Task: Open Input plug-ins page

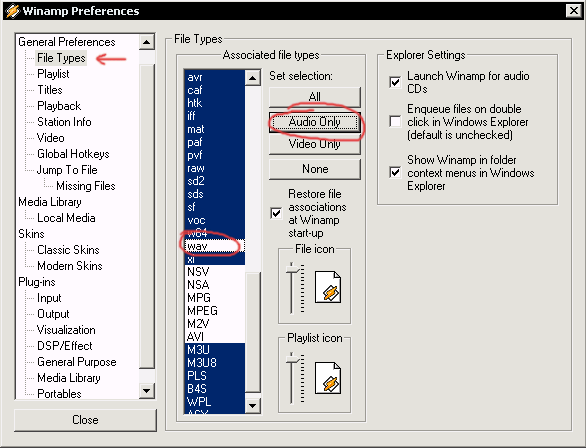Action: [x=49, y=298]
